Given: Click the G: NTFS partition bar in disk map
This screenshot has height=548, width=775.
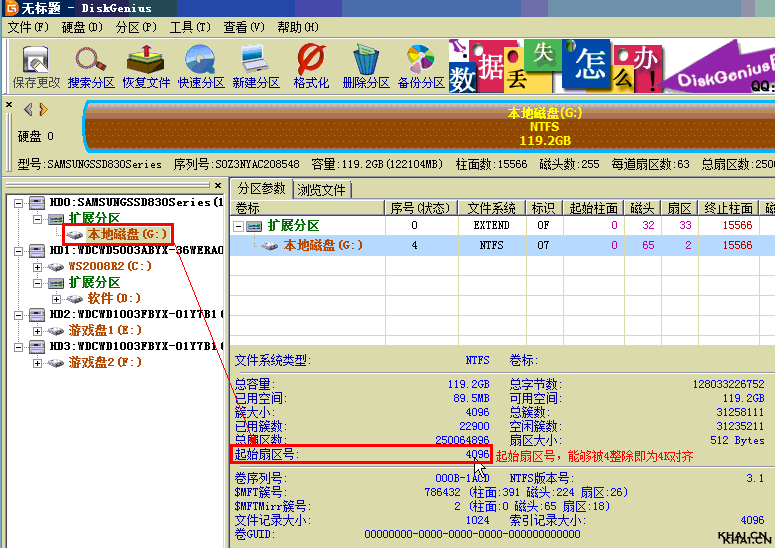Looking at the screenshot, I should tap(430, 126).
